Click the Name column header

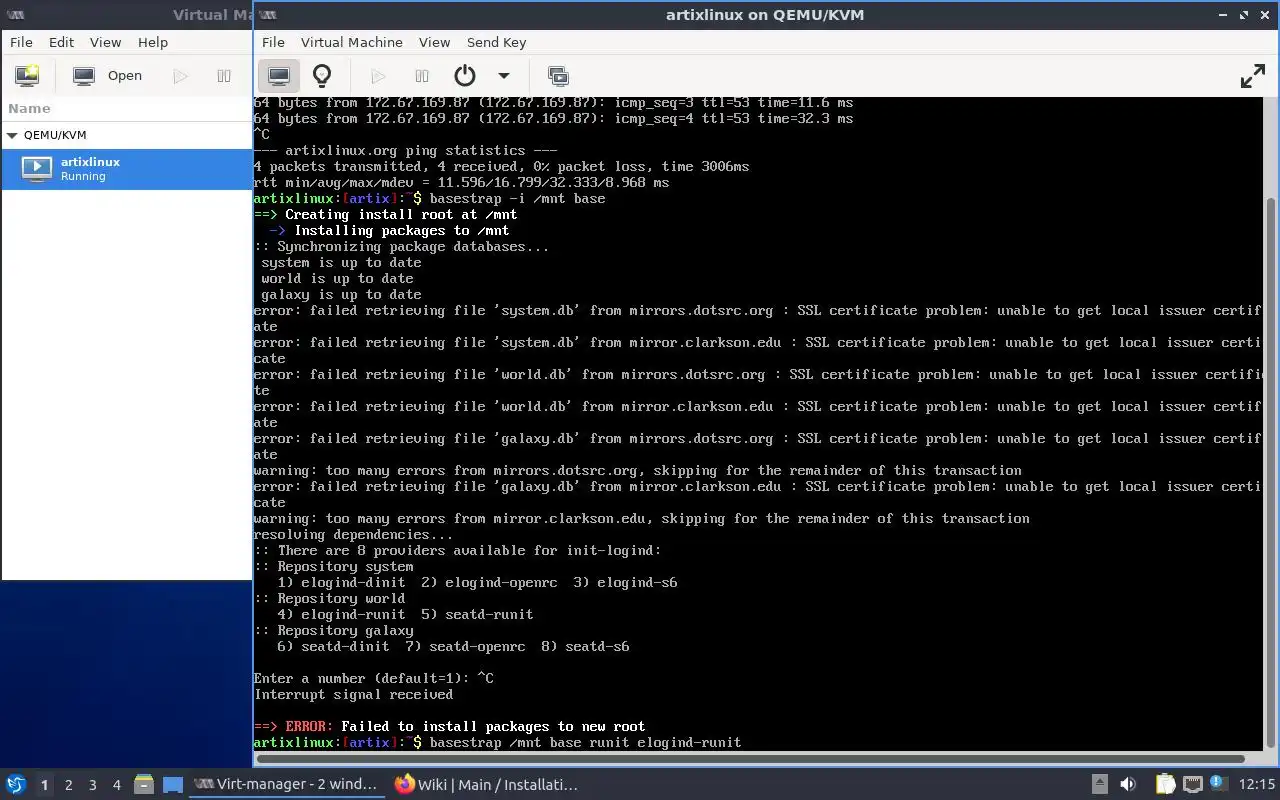click(126, 108)
